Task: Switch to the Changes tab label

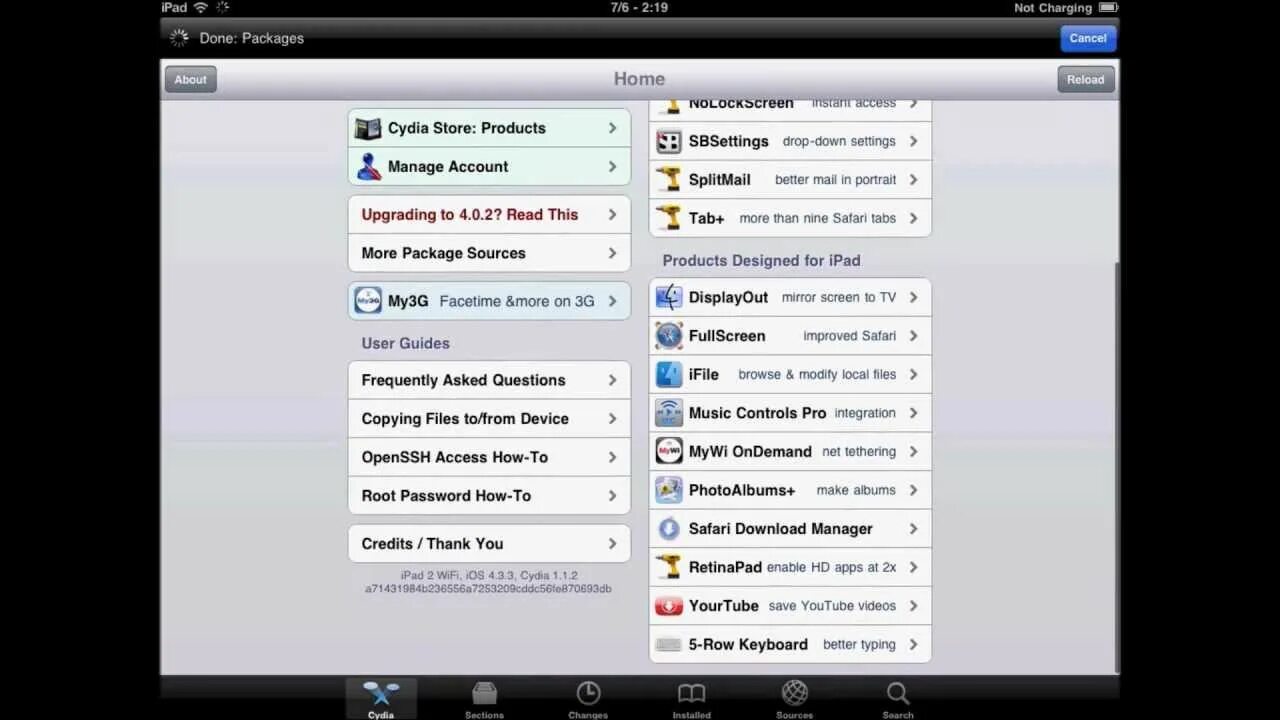Action: tap(588, 715)
